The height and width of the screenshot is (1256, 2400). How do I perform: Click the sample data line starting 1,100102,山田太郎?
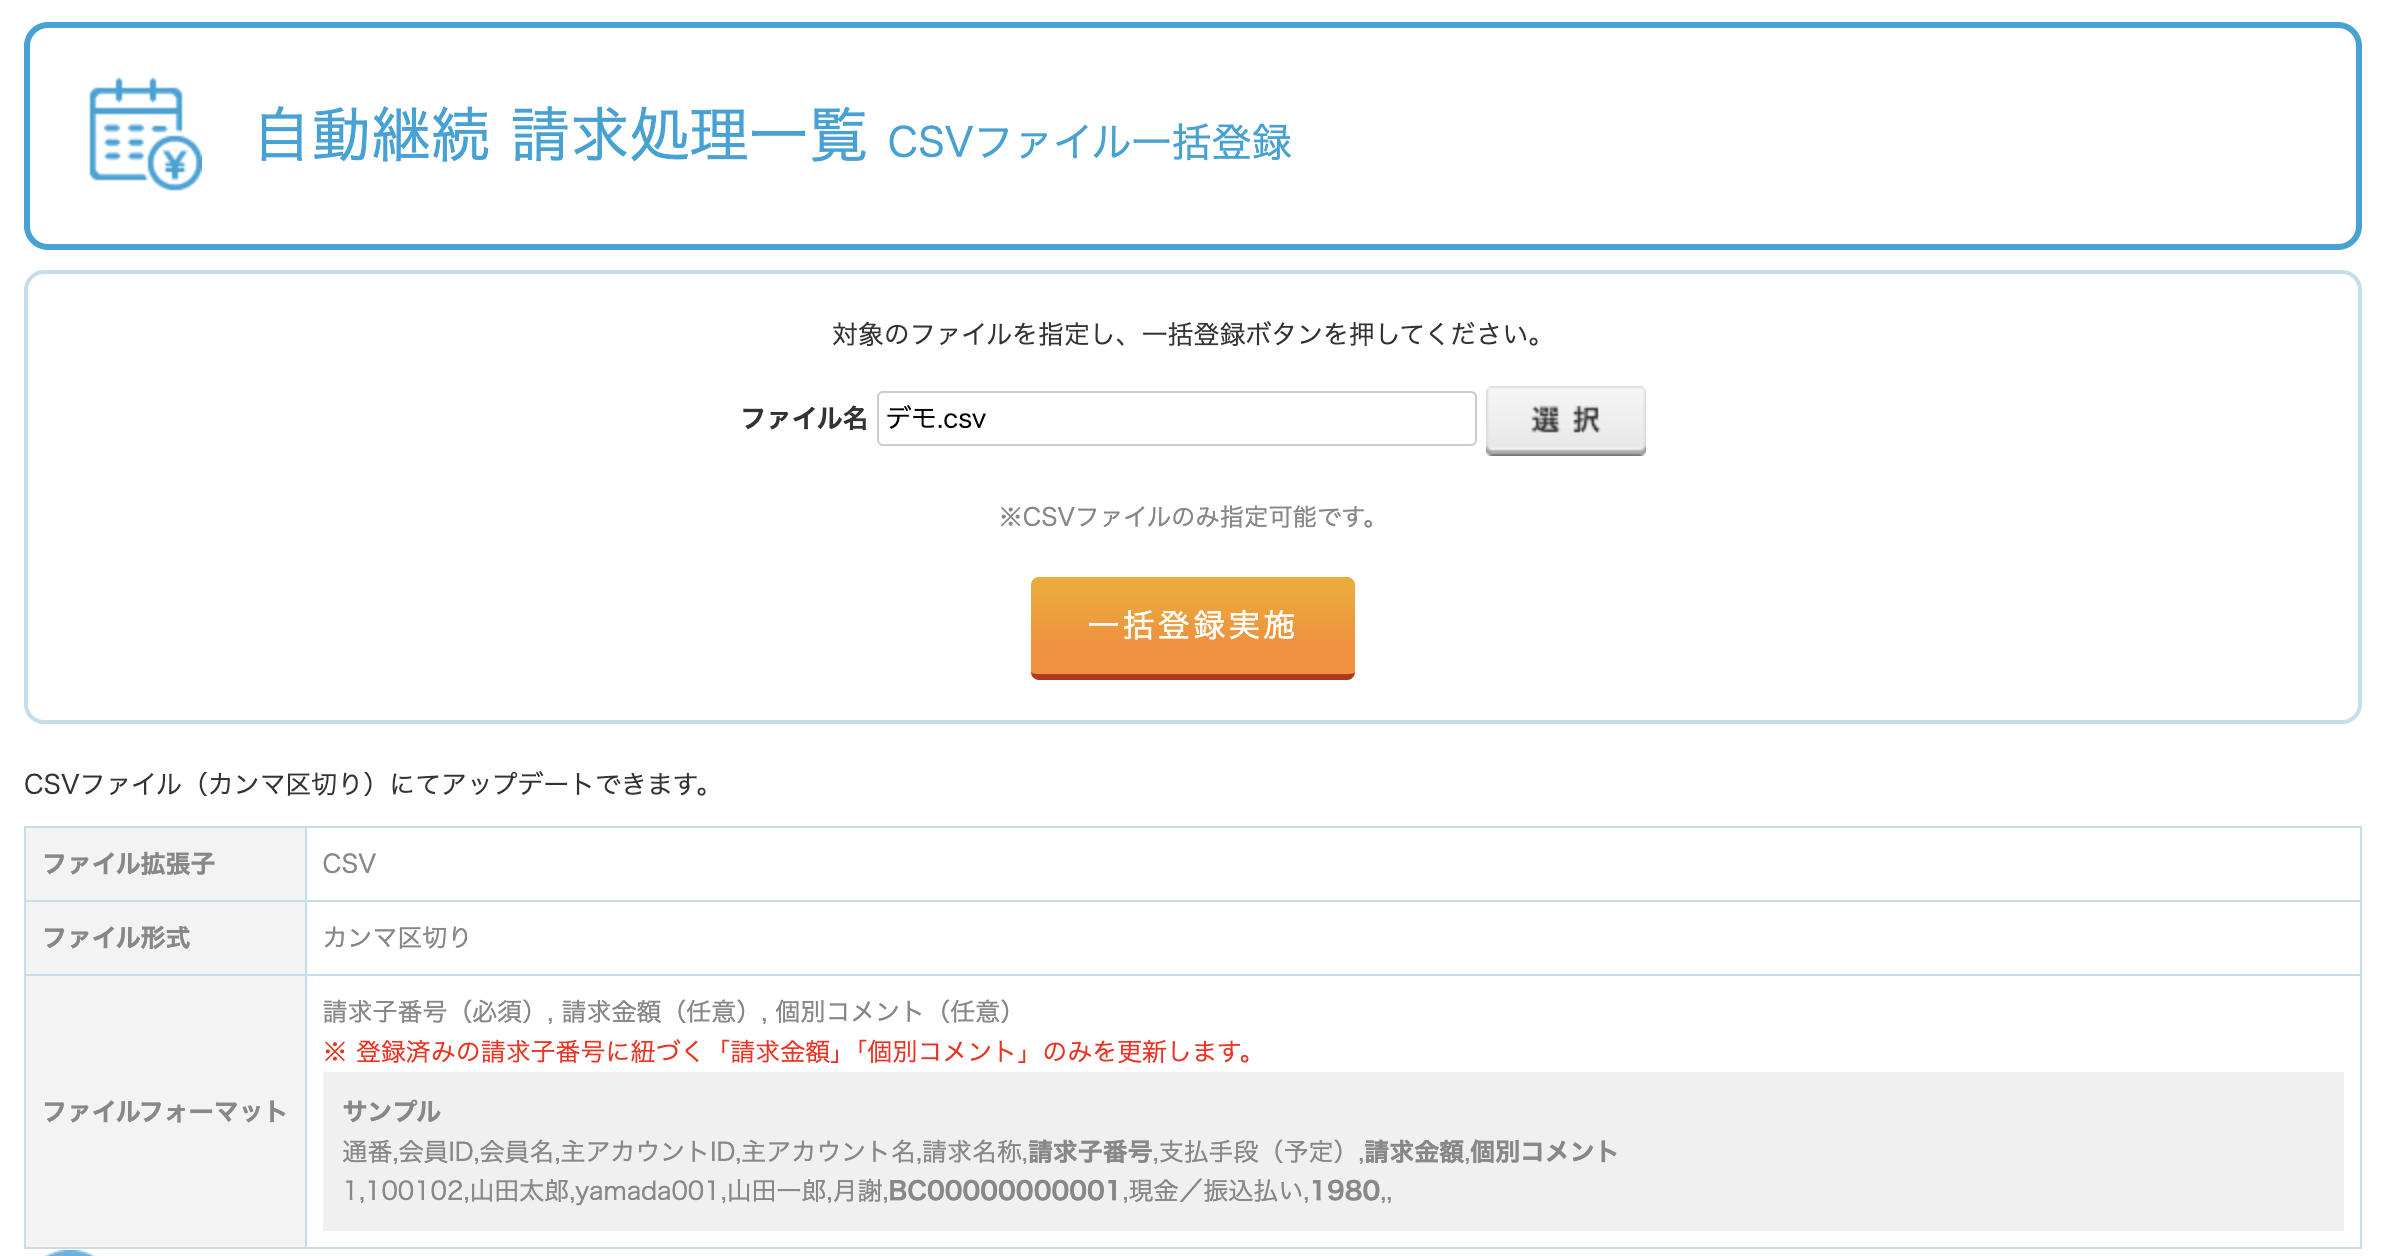point(867,1191)
